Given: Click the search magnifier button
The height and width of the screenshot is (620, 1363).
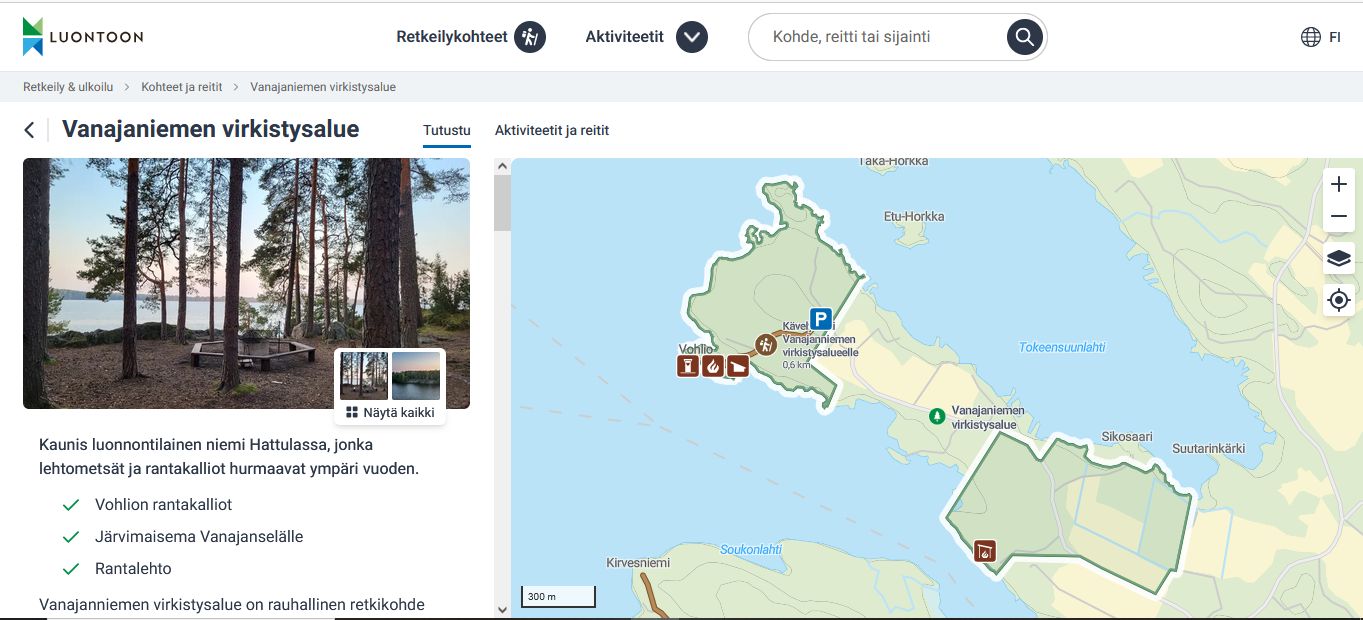Looking at the screenshot, I should (1024, 38).
